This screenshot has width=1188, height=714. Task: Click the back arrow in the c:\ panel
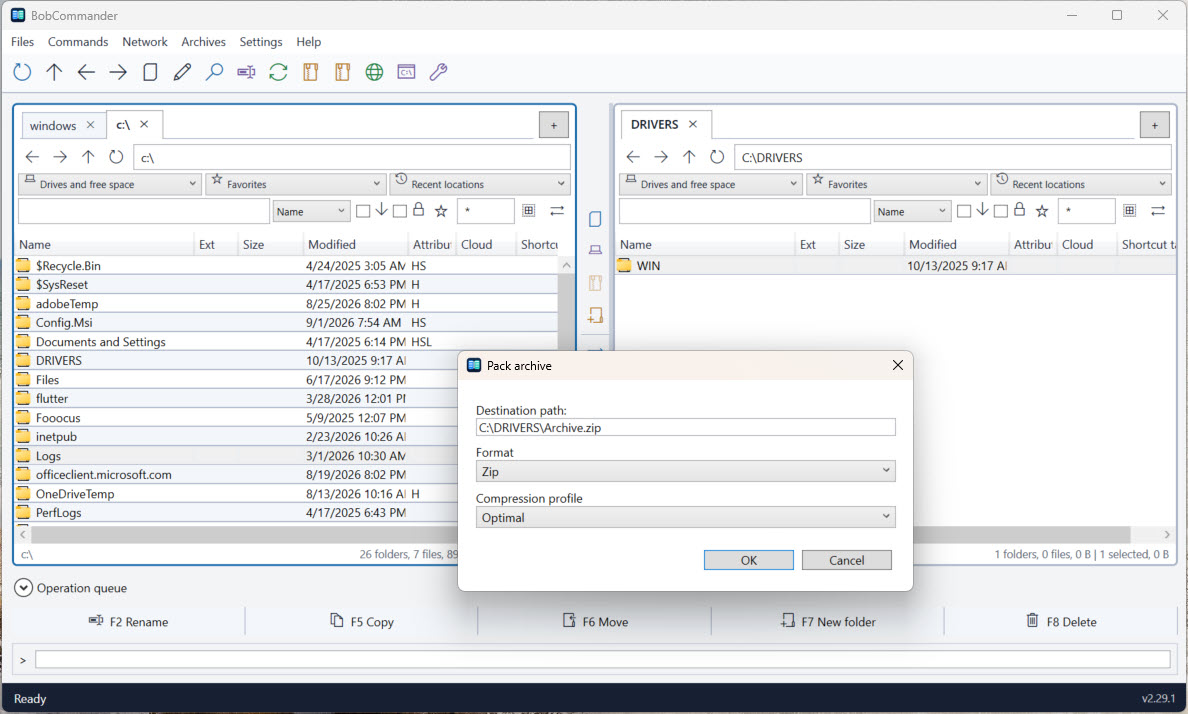[32, 157]
